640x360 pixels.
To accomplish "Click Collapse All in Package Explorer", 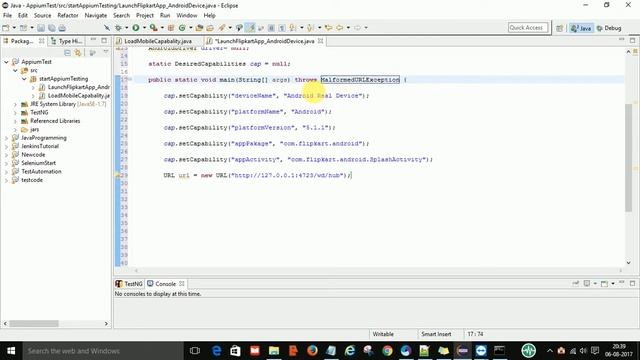I will click(67, 53).
